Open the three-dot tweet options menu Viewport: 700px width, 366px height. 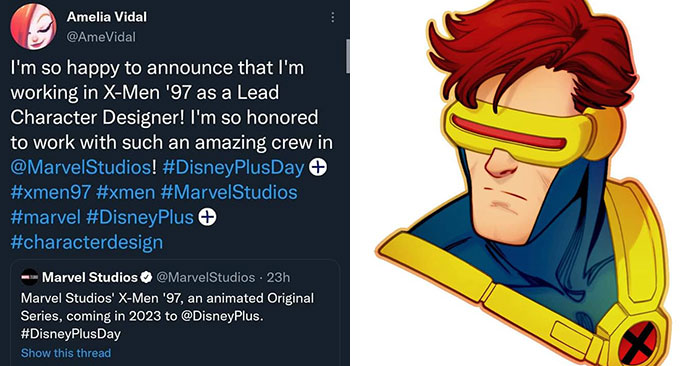tap(333, 17)
